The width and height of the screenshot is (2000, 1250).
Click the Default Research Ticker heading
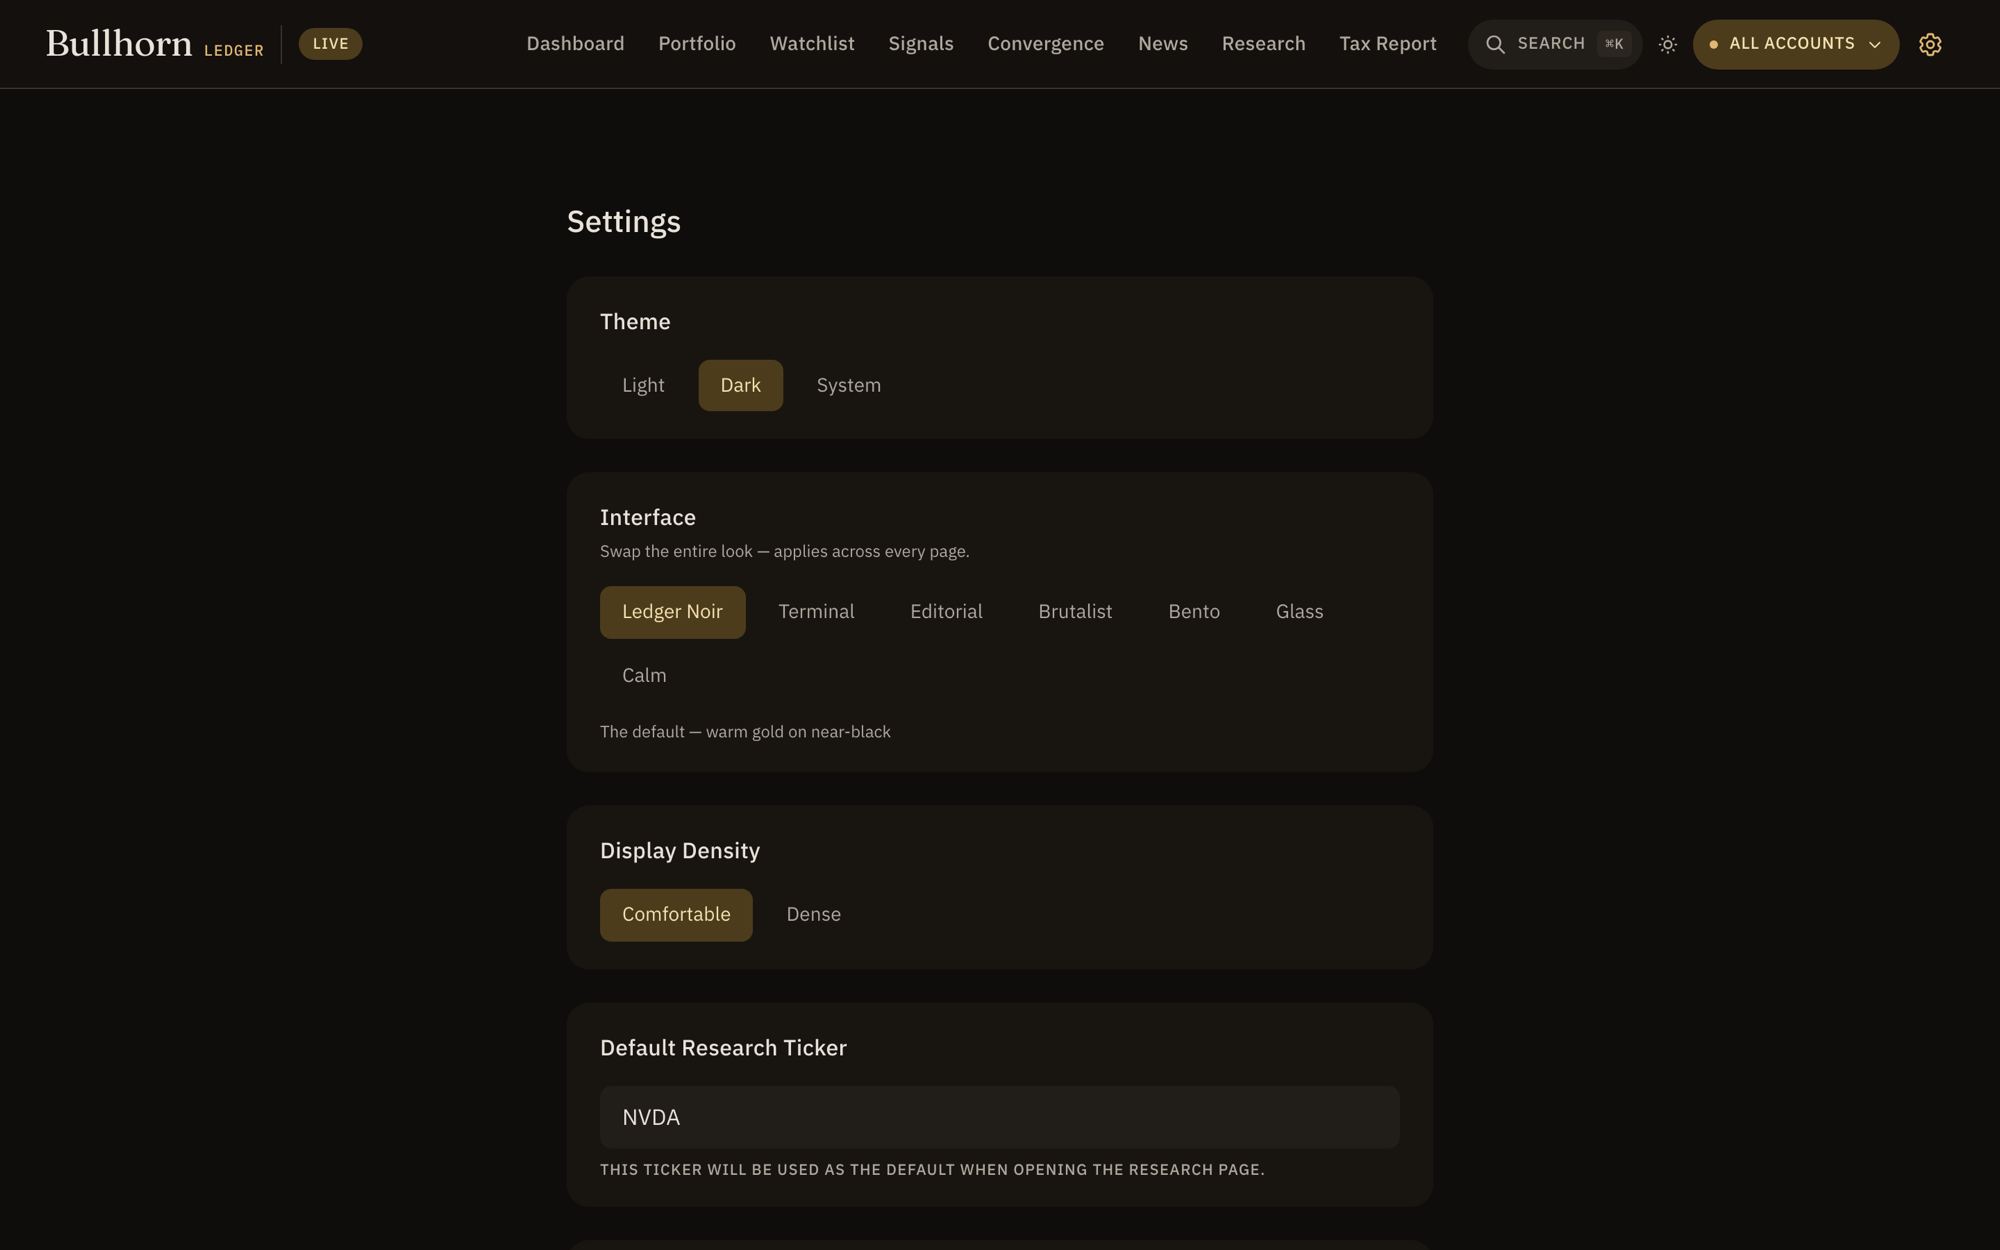(x=723, y=1048)
